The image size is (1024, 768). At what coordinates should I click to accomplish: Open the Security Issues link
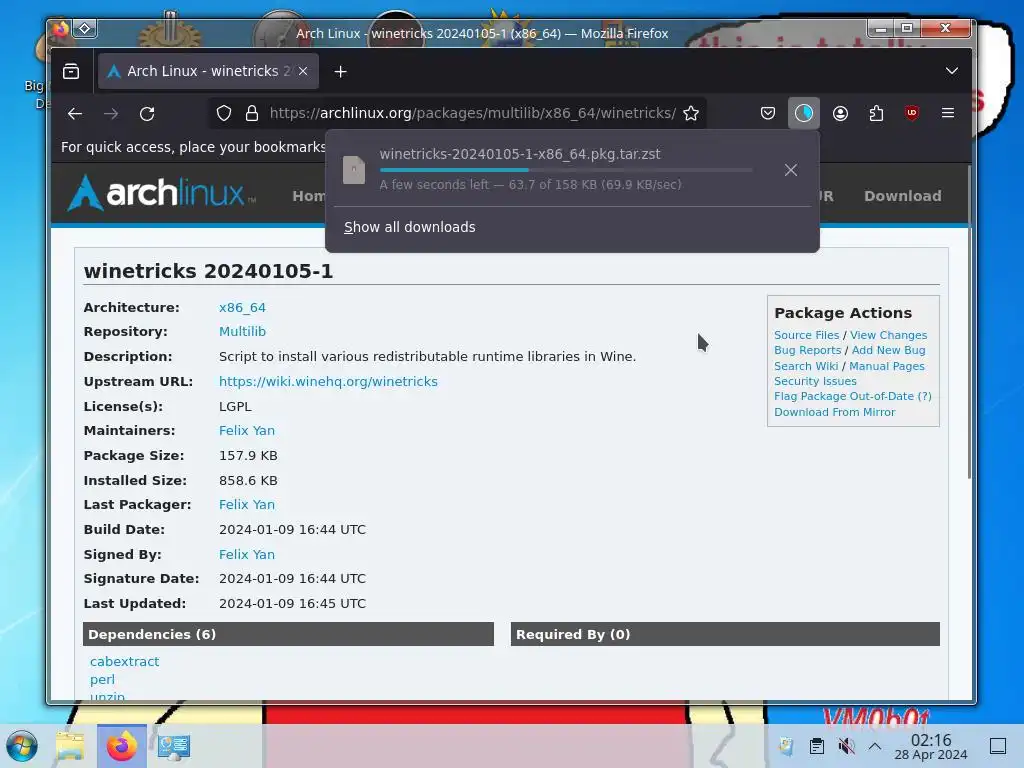pyautogui.click(x=815, y=381)
